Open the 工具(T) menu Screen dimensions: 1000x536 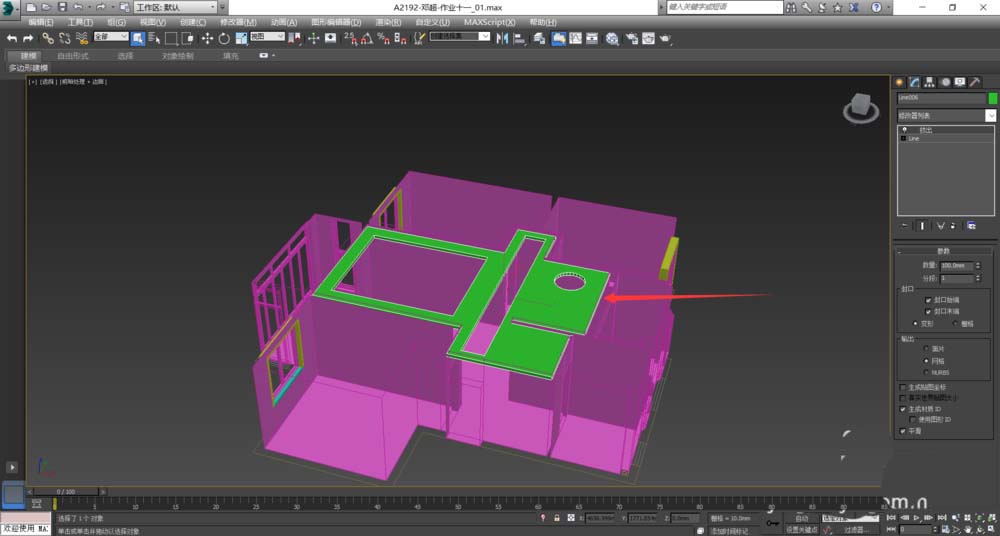[x=80, y=22]
